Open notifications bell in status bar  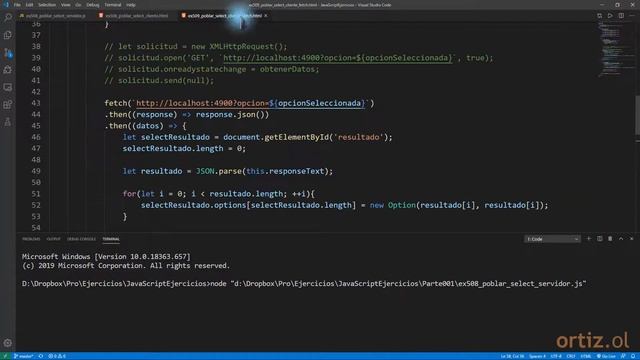point(633,356)
